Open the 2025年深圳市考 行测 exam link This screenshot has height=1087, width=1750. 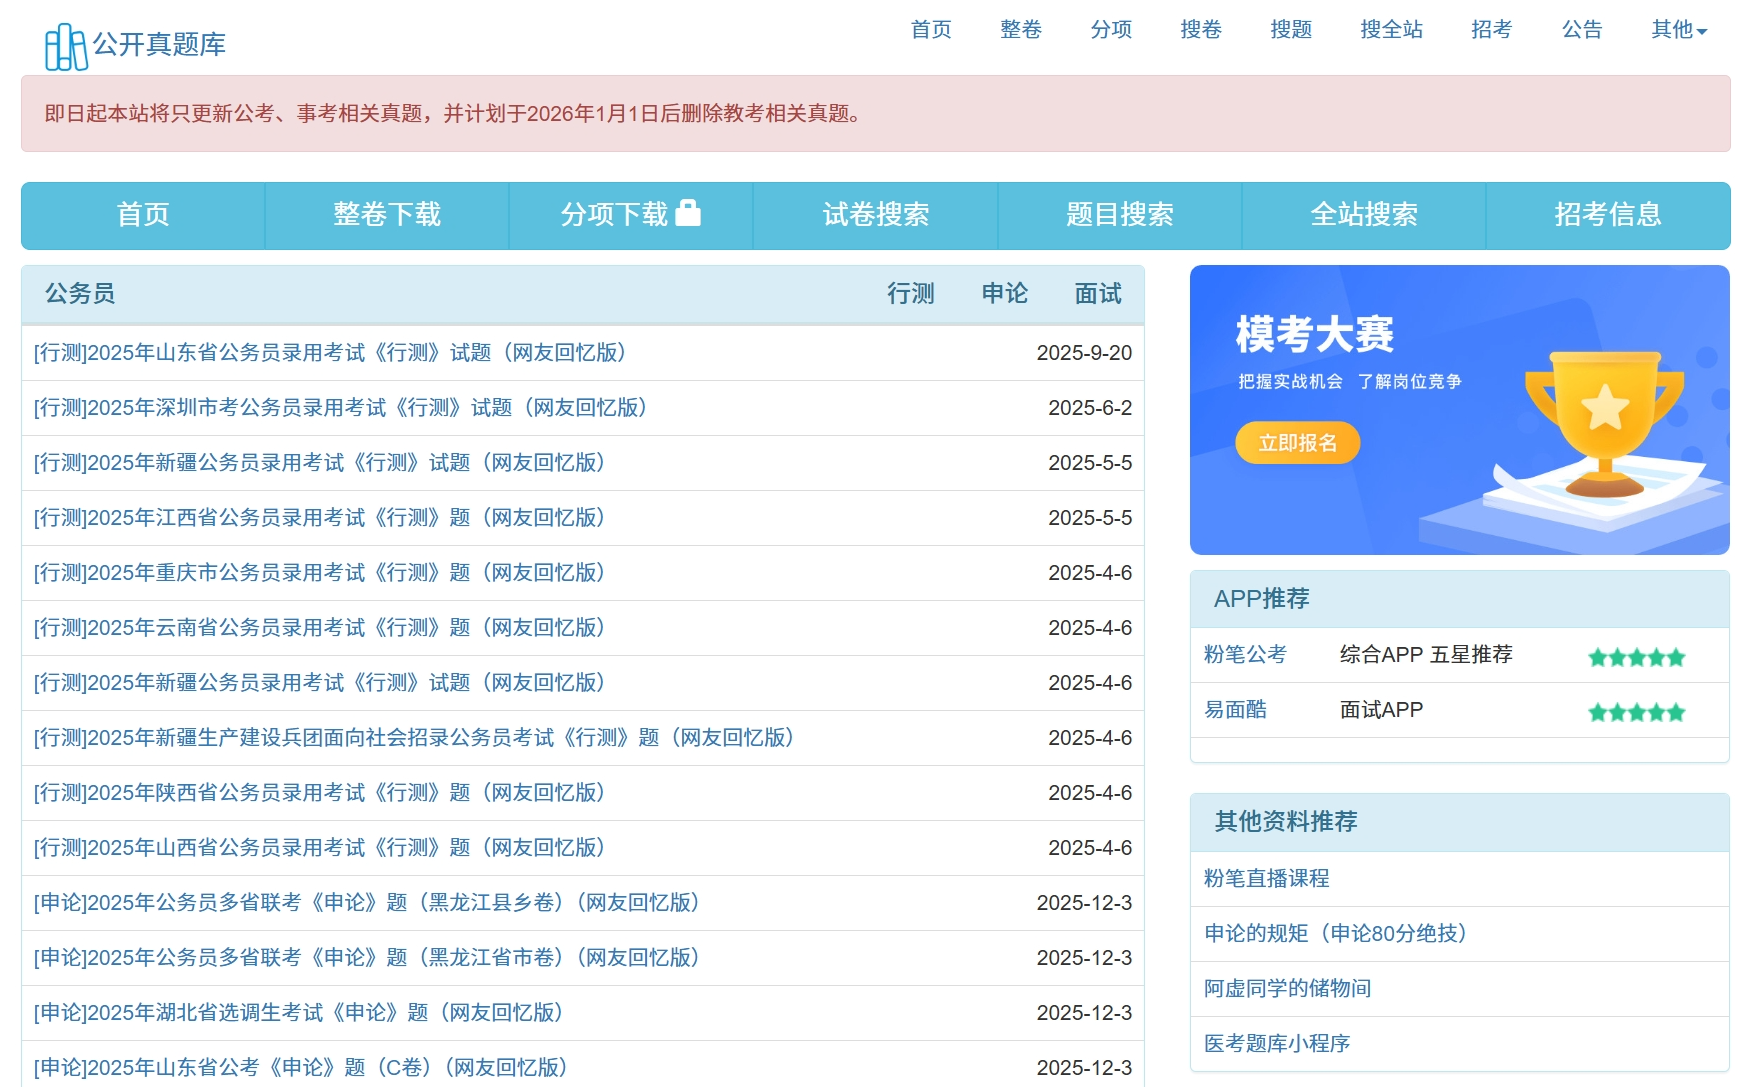[340, 408]
